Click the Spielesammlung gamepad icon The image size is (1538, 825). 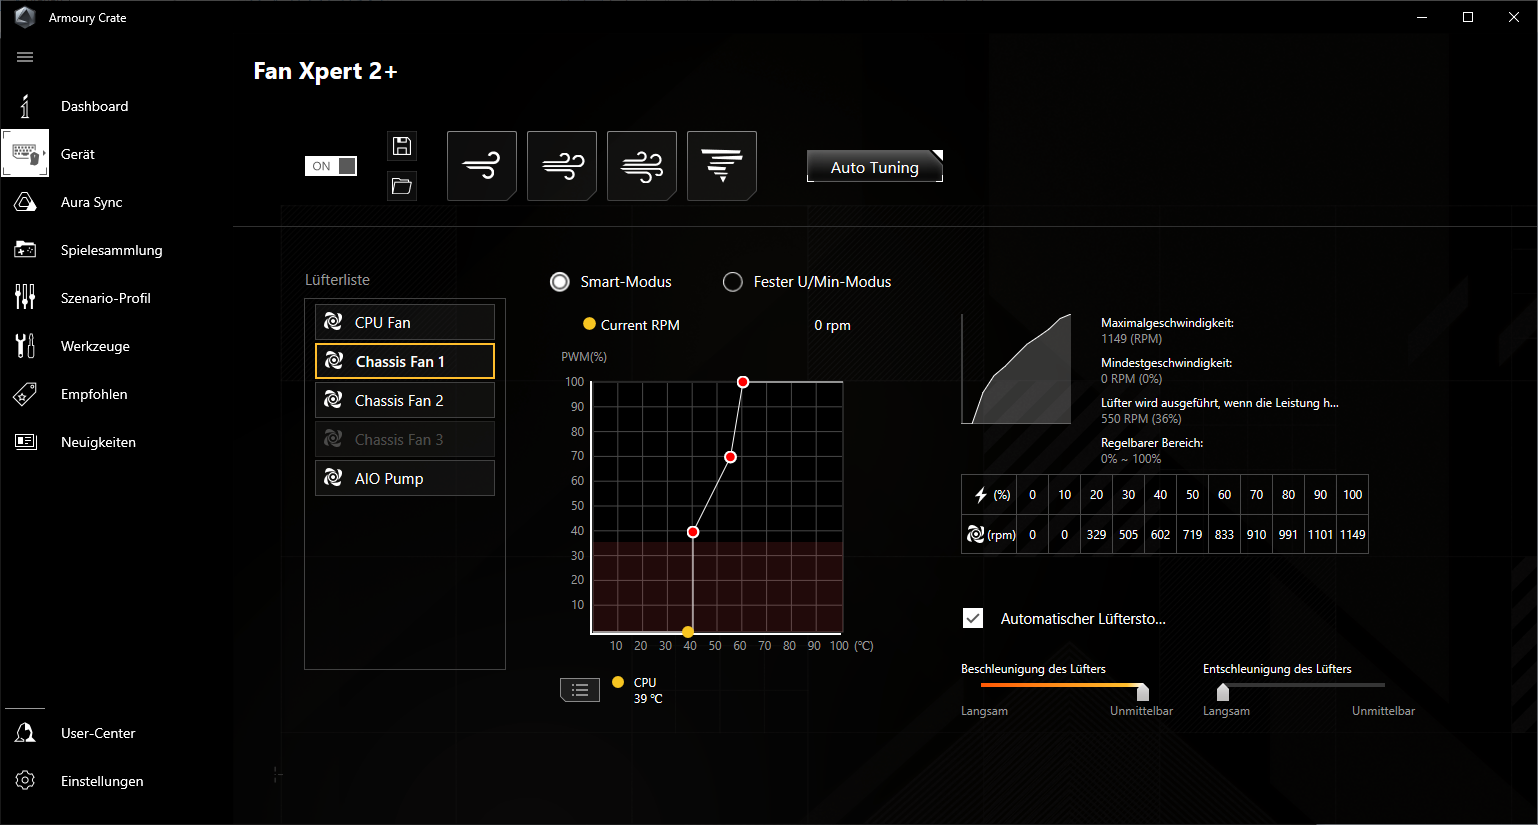(x=25, y=250)
